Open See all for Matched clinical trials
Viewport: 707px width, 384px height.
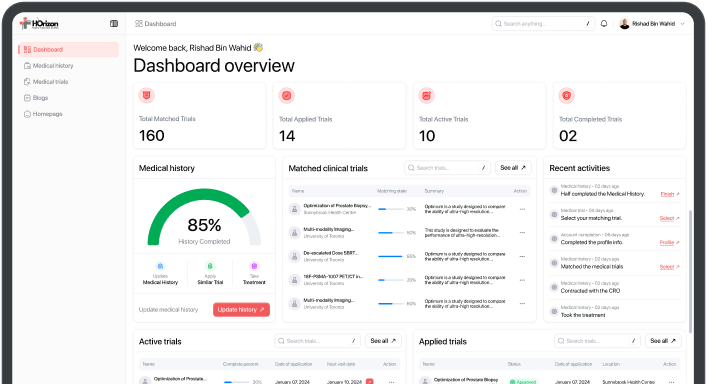(513, 168)
